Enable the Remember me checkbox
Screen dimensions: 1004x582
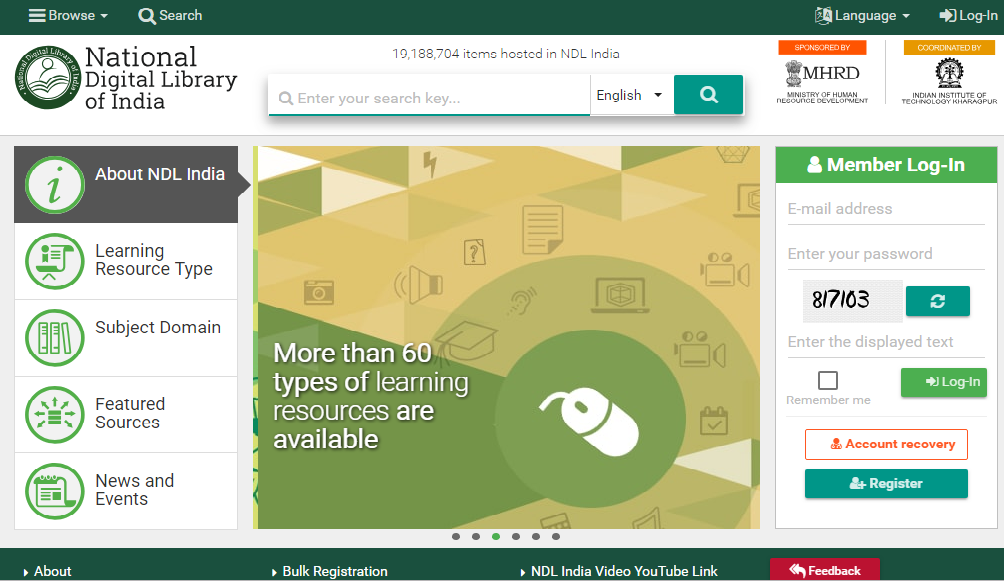827,380
